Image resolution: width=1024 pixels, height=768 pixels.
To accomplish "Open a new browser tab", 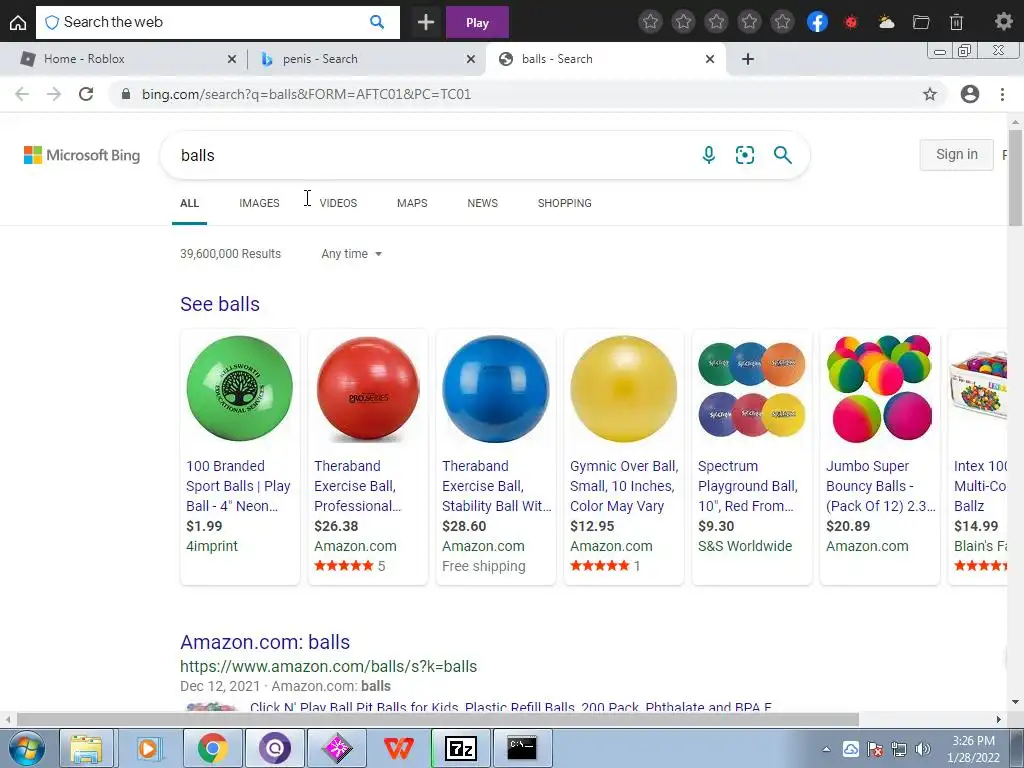I will [x=748, y=59].
